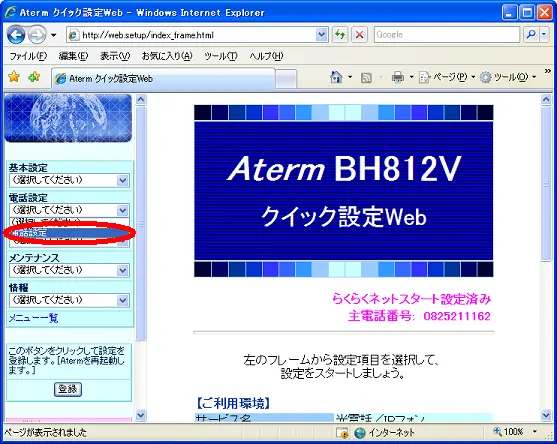The height and width of the screenshot is (444, 557).
Task: Click the main page vertical scrollbar thumb
Action: point(546,184)
